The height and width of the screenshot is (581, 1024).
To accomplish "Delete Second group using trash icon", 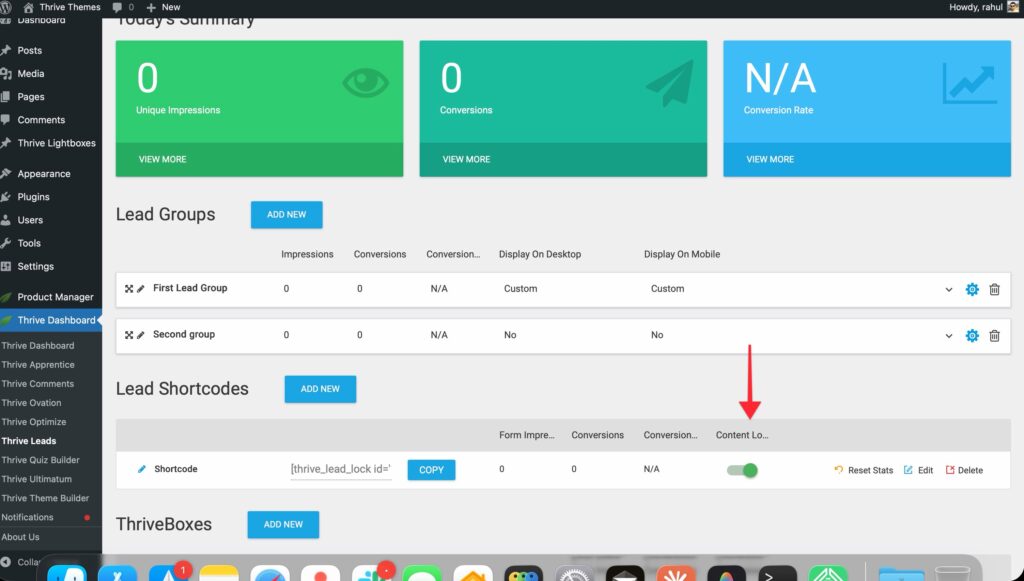I will click(x=994, y=336).
